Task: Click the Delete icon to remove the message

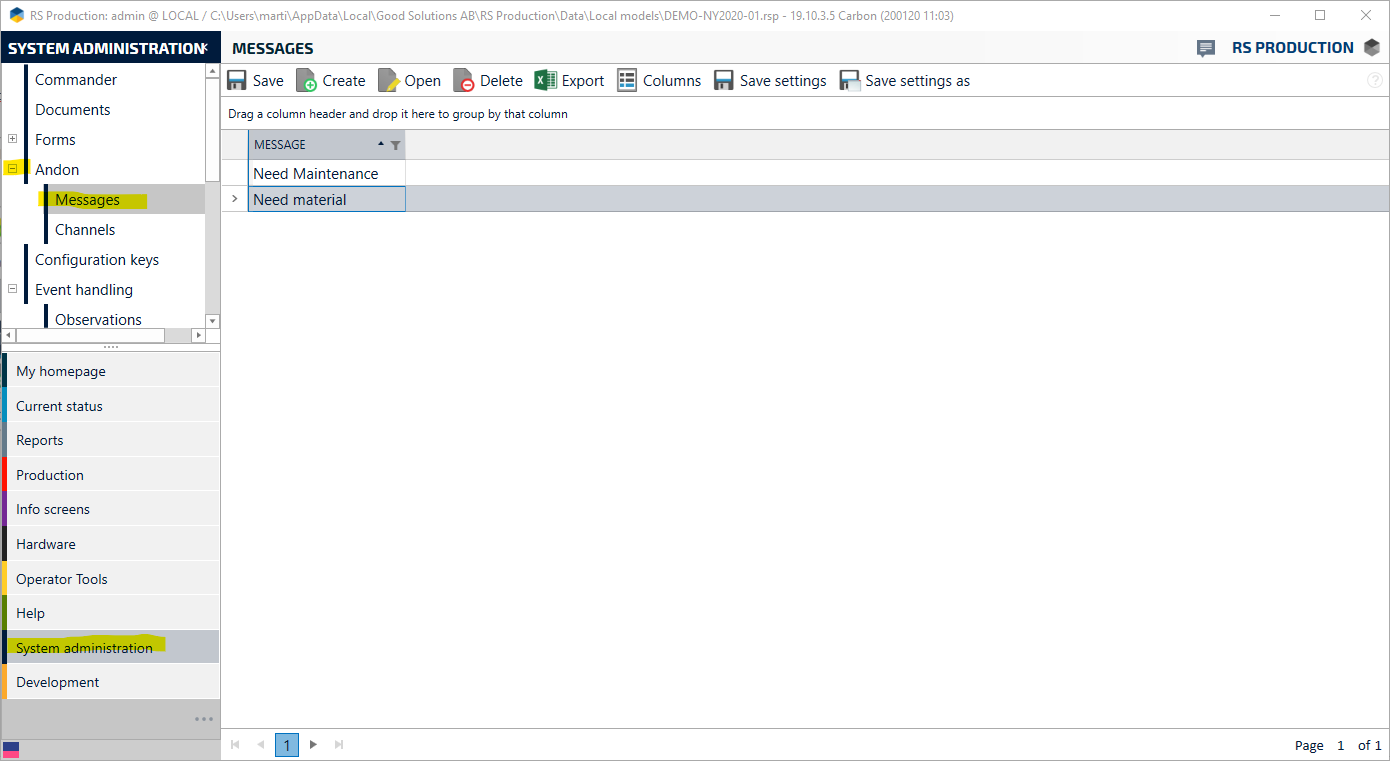Action: [463, 80]
